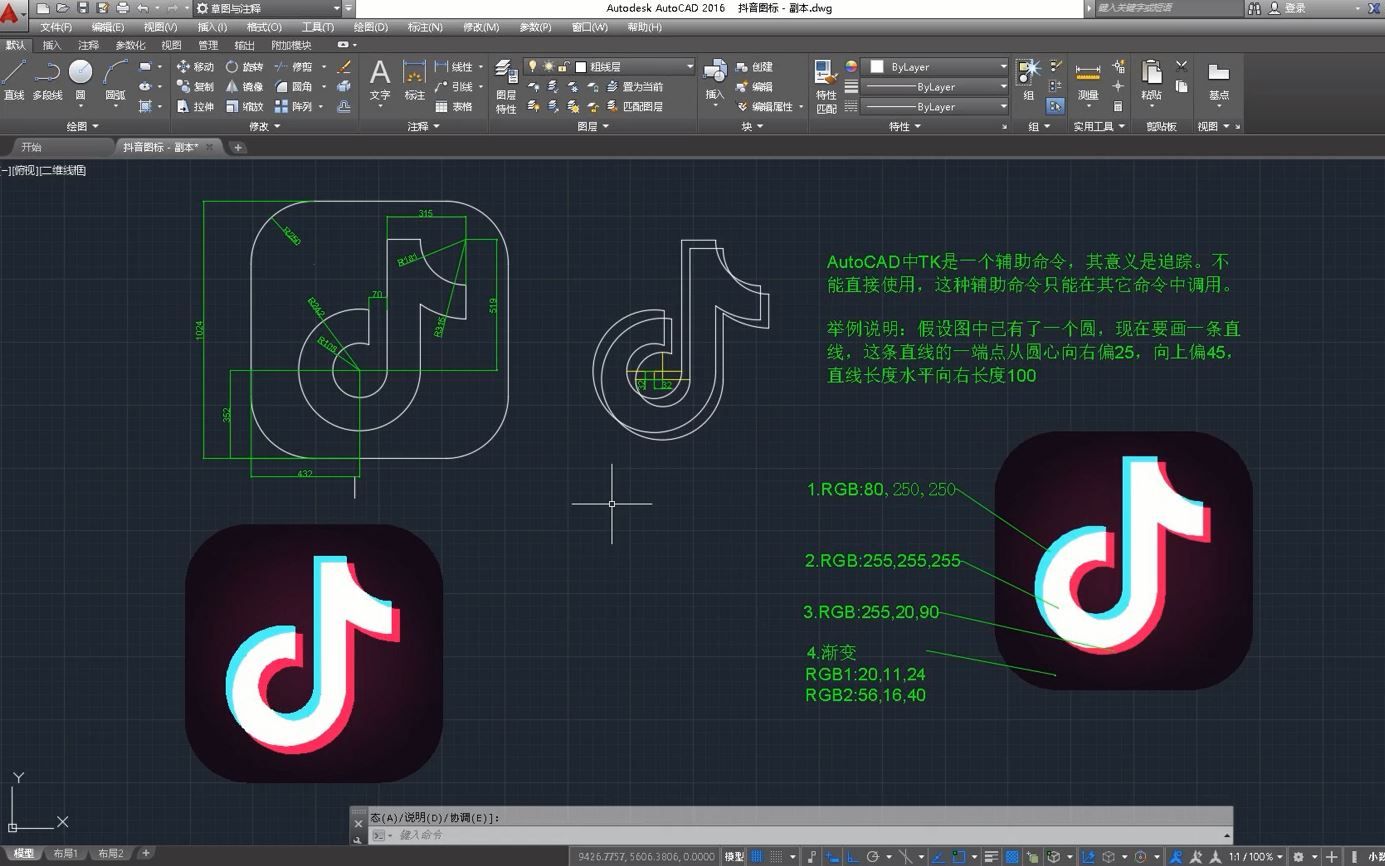1385x866 pixels.
Task: Open the 修改(M) menu
Action: point(480,27)
